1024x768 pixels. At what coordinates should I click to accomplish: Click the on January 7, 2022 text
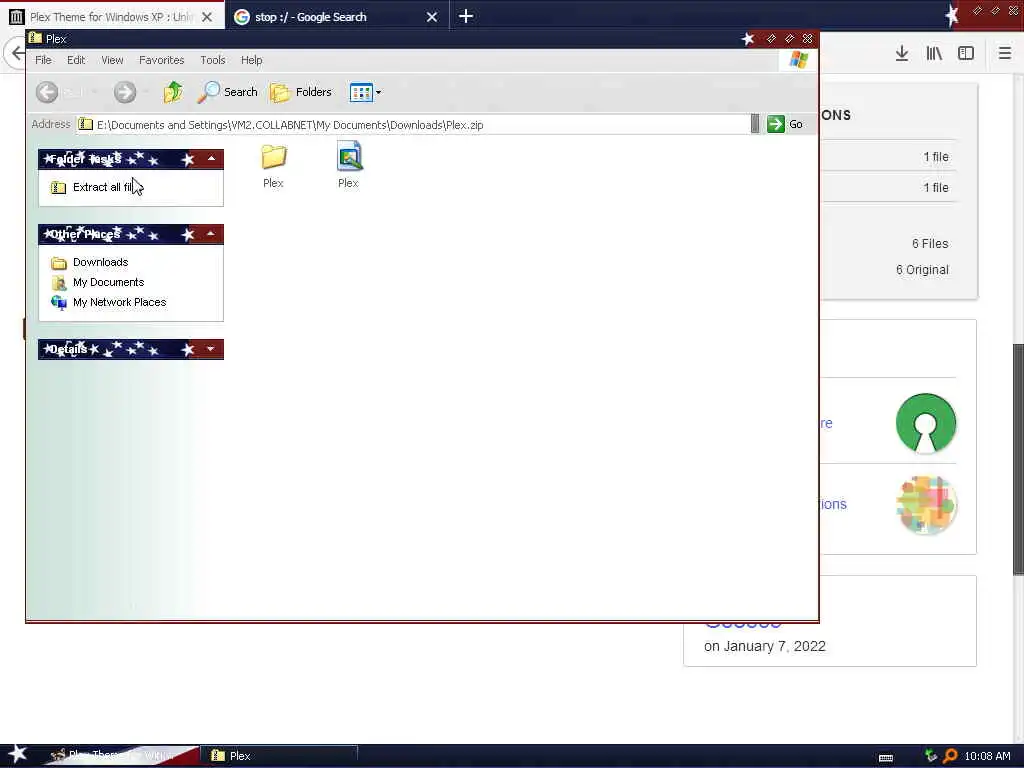(x=765, y=646)
